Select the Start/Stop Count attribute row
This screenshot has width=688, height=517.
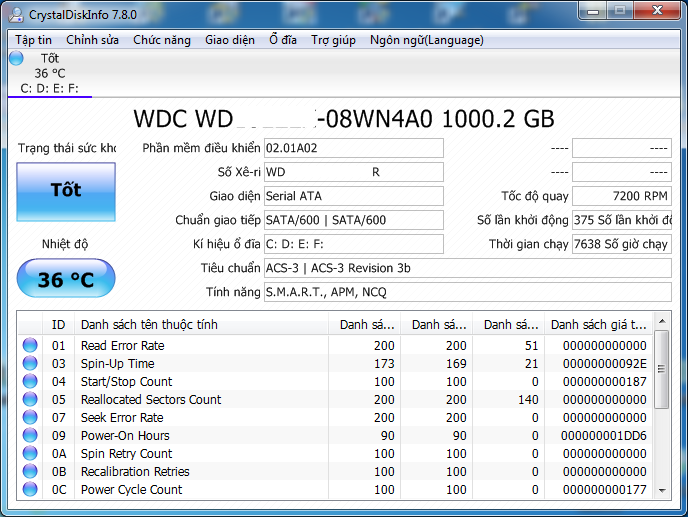coord(200,381)
